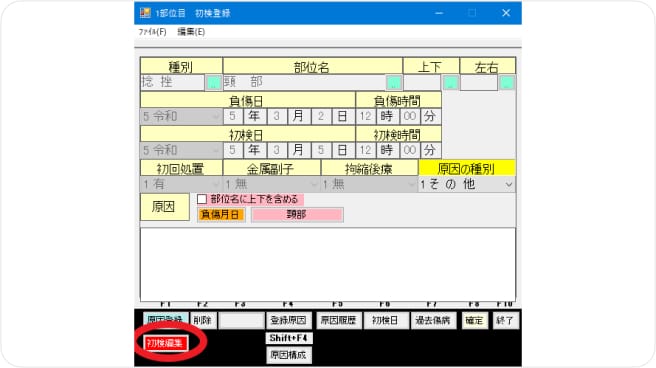Viewport: 656px width, 368px height.
Task: Open the 編集(E) menu
Action: tap(191, 32)
